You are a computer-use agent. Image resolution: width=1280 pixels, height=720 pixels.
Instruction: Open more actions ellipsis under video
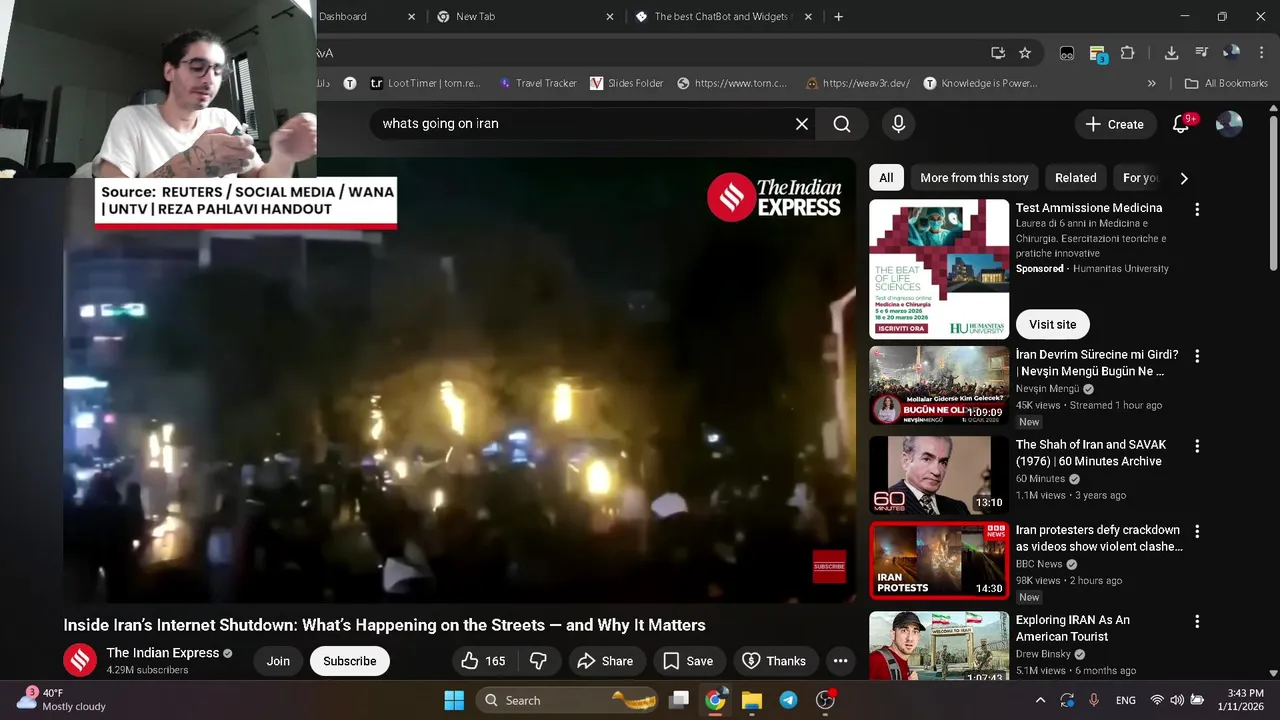(x=840, y=661)
